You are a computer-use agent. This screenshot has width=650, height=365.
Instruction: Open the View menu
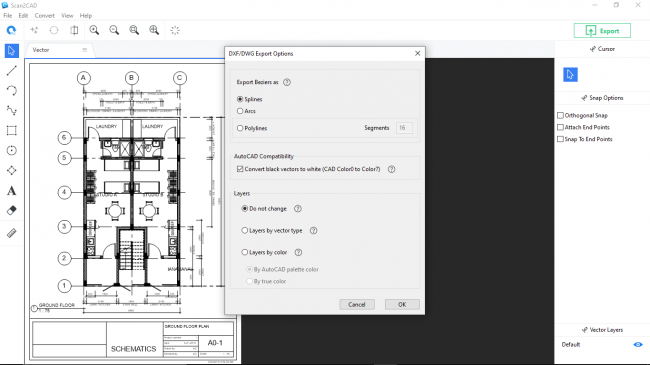click(67, 15)
